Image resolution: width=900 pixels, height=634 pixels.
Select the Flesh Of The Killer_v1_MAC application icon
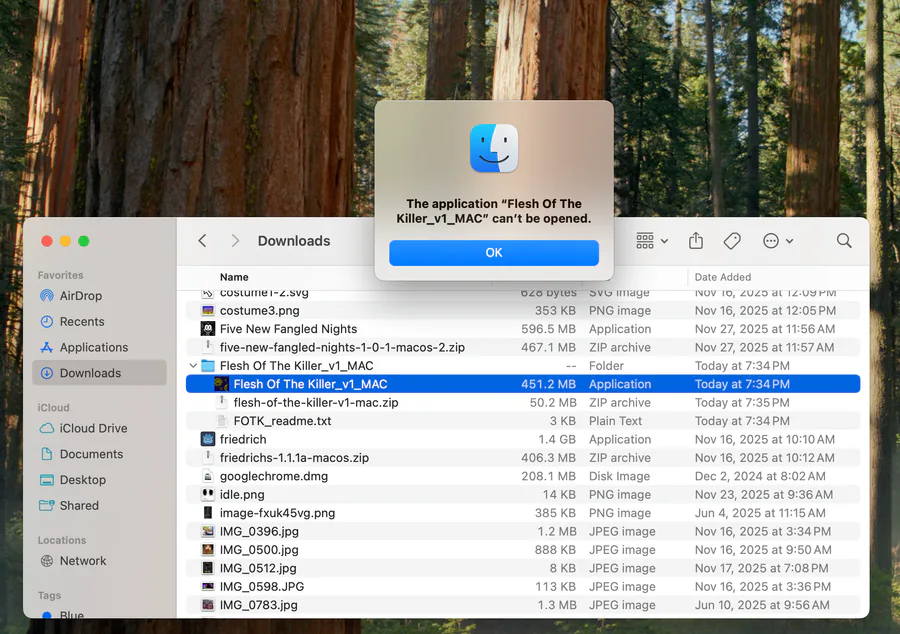click(222, 384)
